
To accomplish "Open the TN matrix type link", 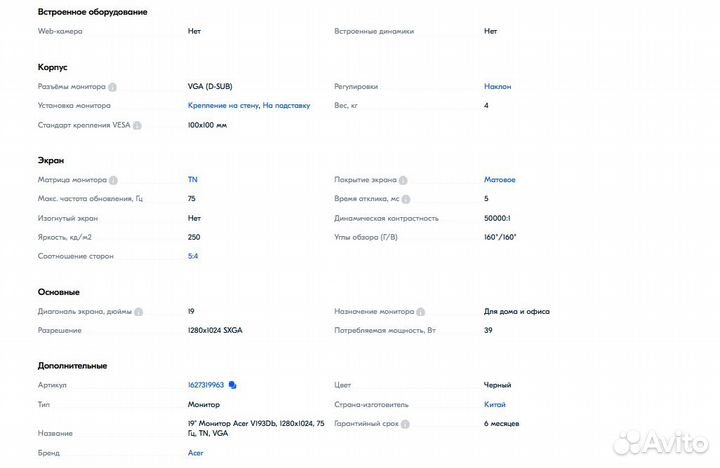I will coord(192,180).
